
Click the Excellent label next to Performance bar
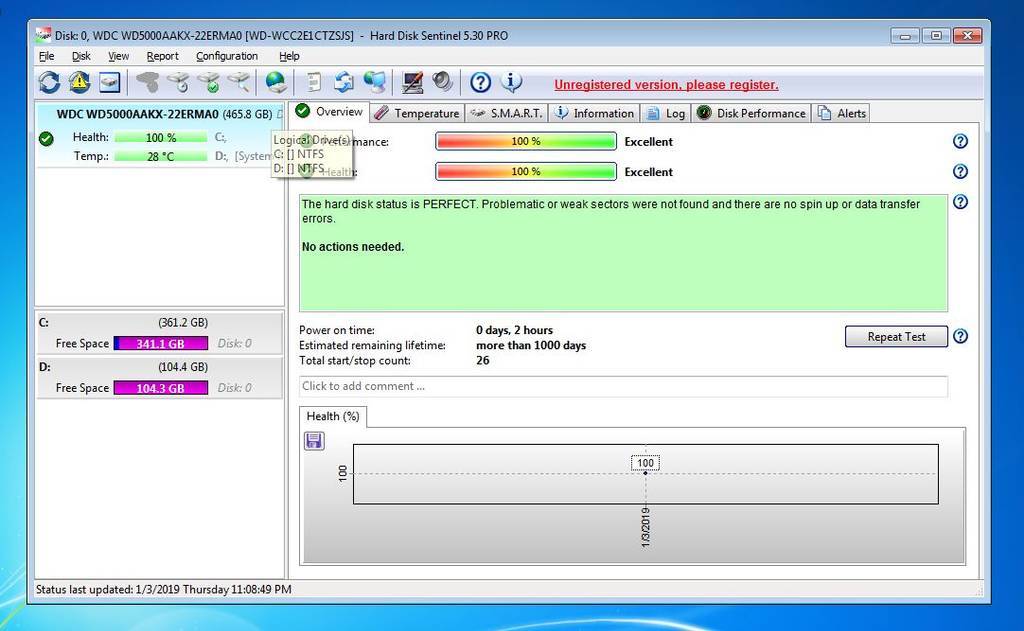(648, 142)
